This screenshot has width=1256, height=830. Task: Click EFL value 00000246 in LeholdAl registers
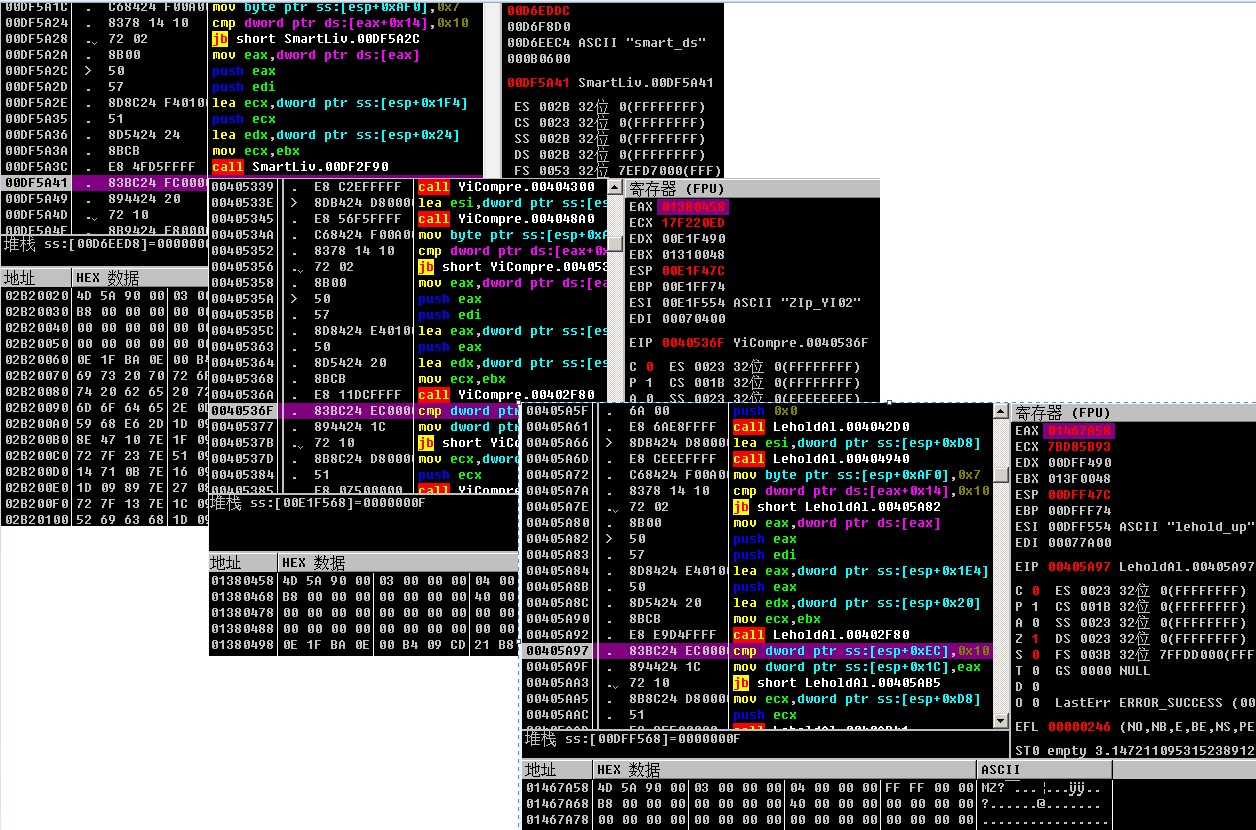click(1079, 727)
